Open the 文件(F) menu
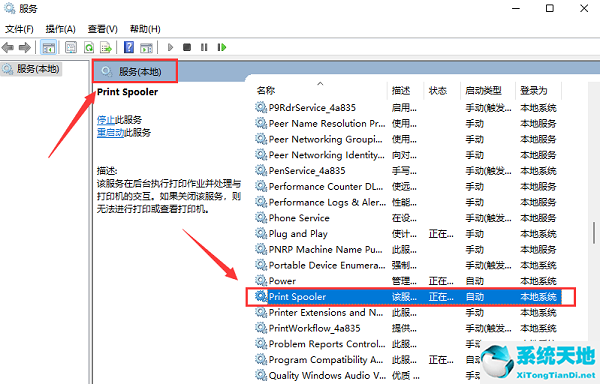The width and height of the screenshot is (600, 384). point(19,29)
